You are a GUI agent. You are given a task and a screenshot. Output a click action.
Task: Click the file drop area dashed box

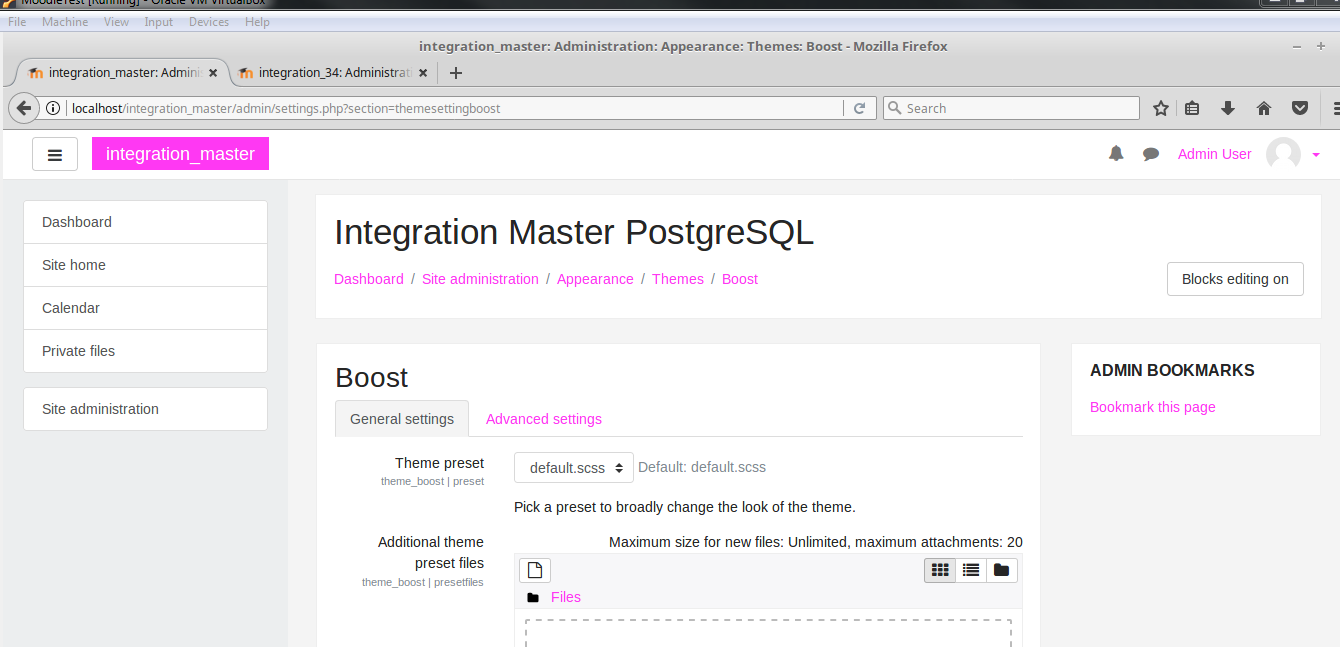(768, 633)
